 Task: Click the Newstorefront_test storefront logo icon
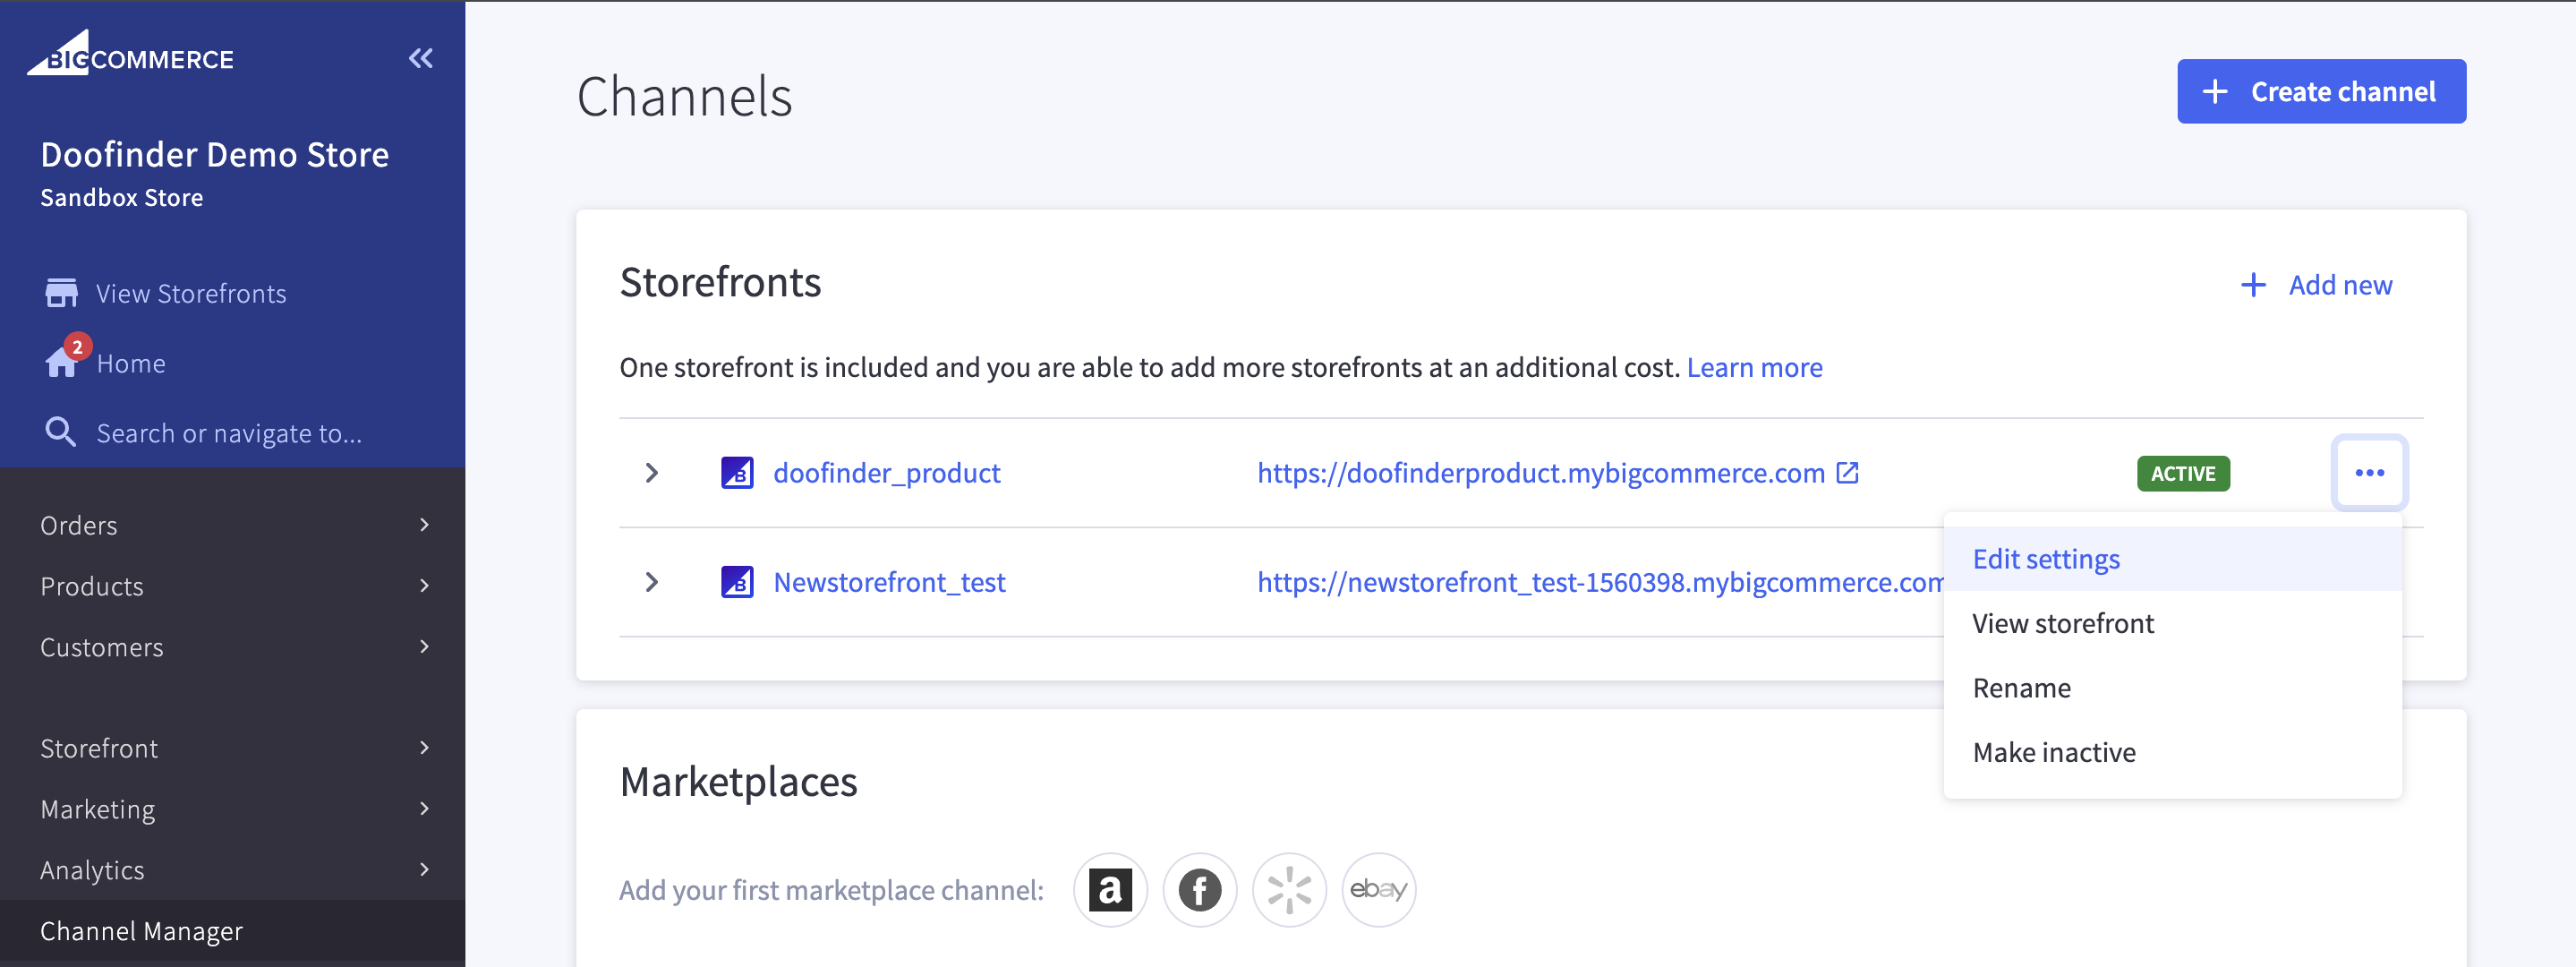(737, 582)
